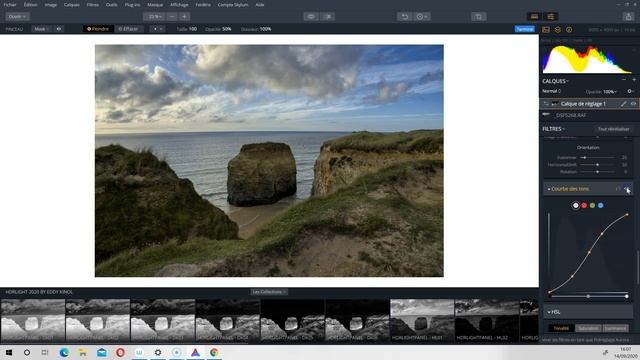
Task: Click the histogram display
Action: click(587, 59)
